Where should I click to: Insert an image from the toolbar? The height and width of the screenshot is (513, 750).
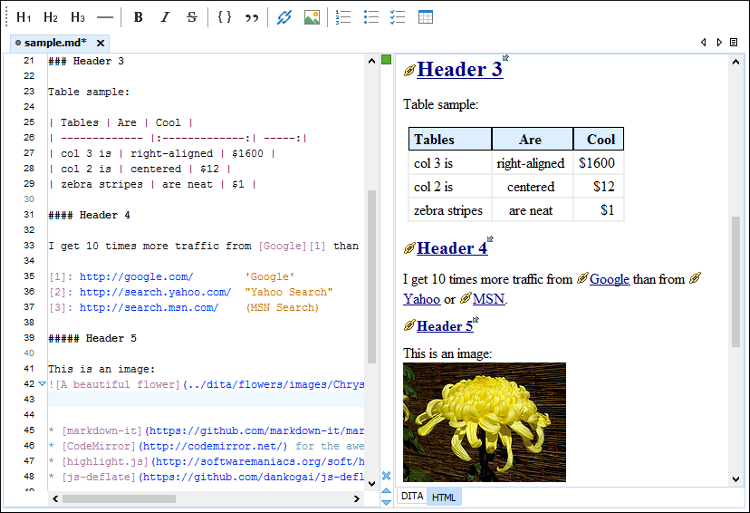click(311, 17)
